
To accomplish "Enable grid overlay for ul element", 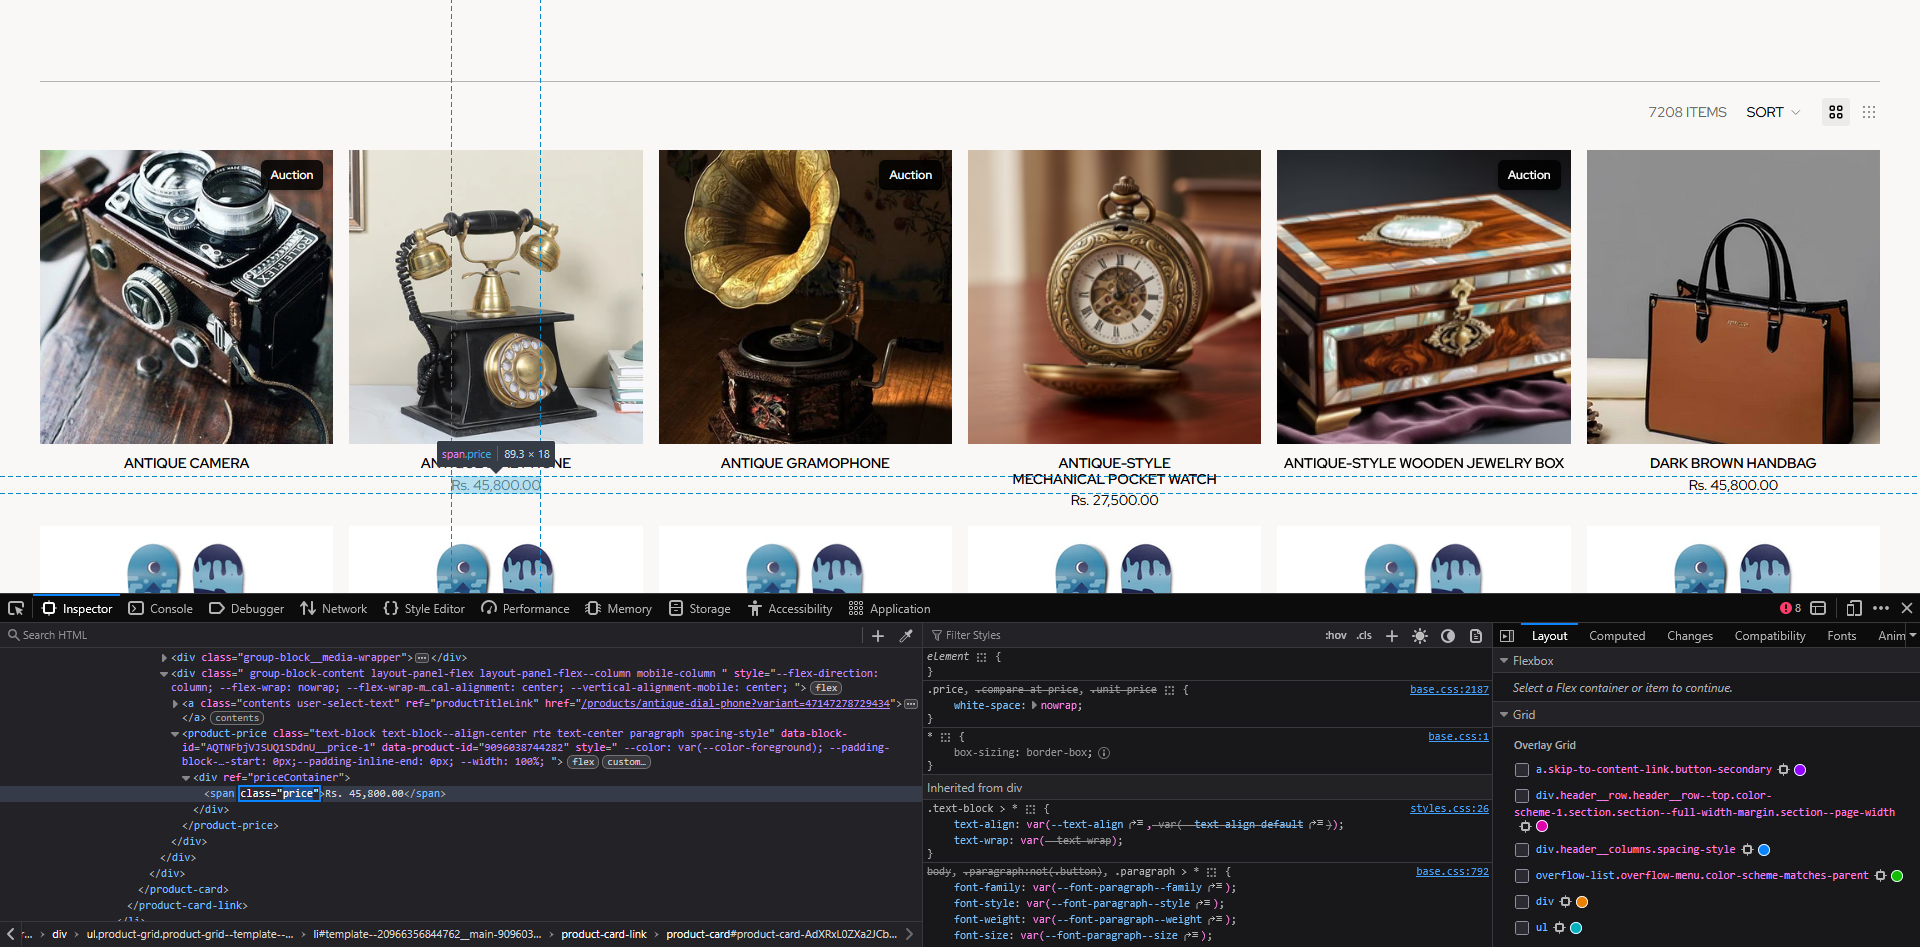I will pos(1522,928).
